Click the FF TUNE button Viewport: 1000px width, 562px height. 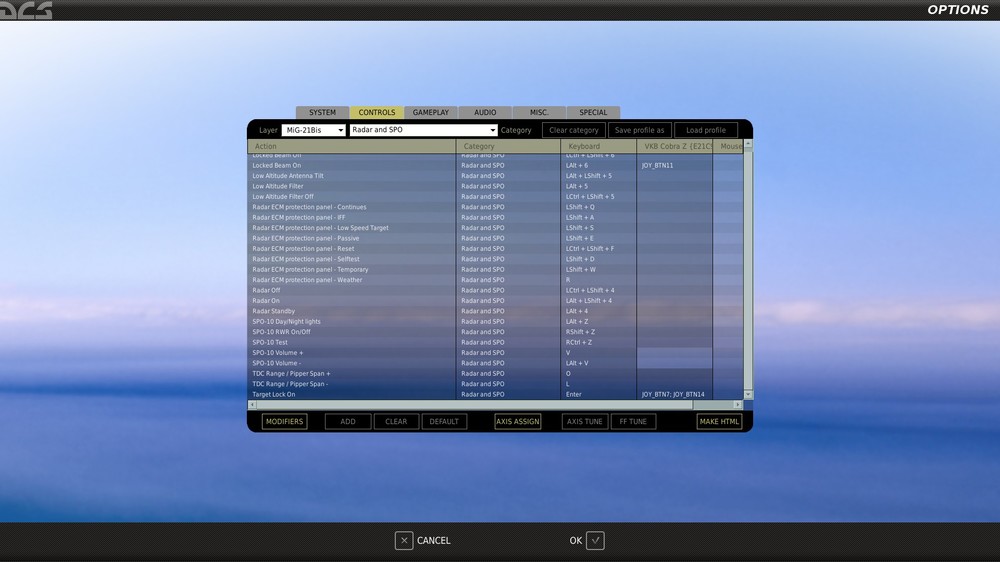pos(633,422)
